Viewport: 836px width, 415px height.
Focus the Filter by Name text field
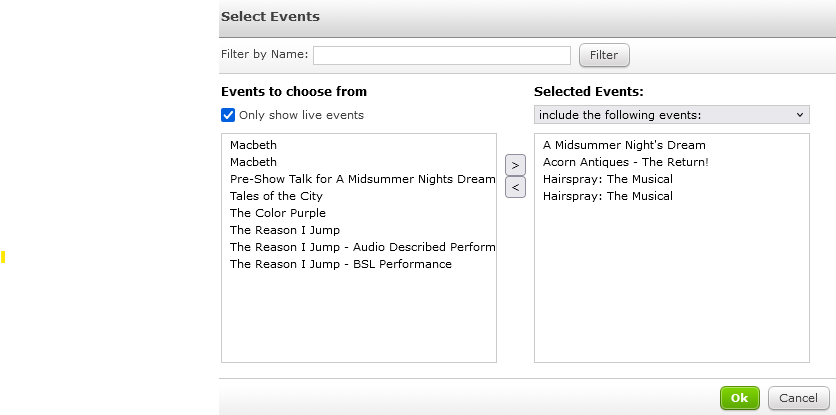tap(441, 55)
